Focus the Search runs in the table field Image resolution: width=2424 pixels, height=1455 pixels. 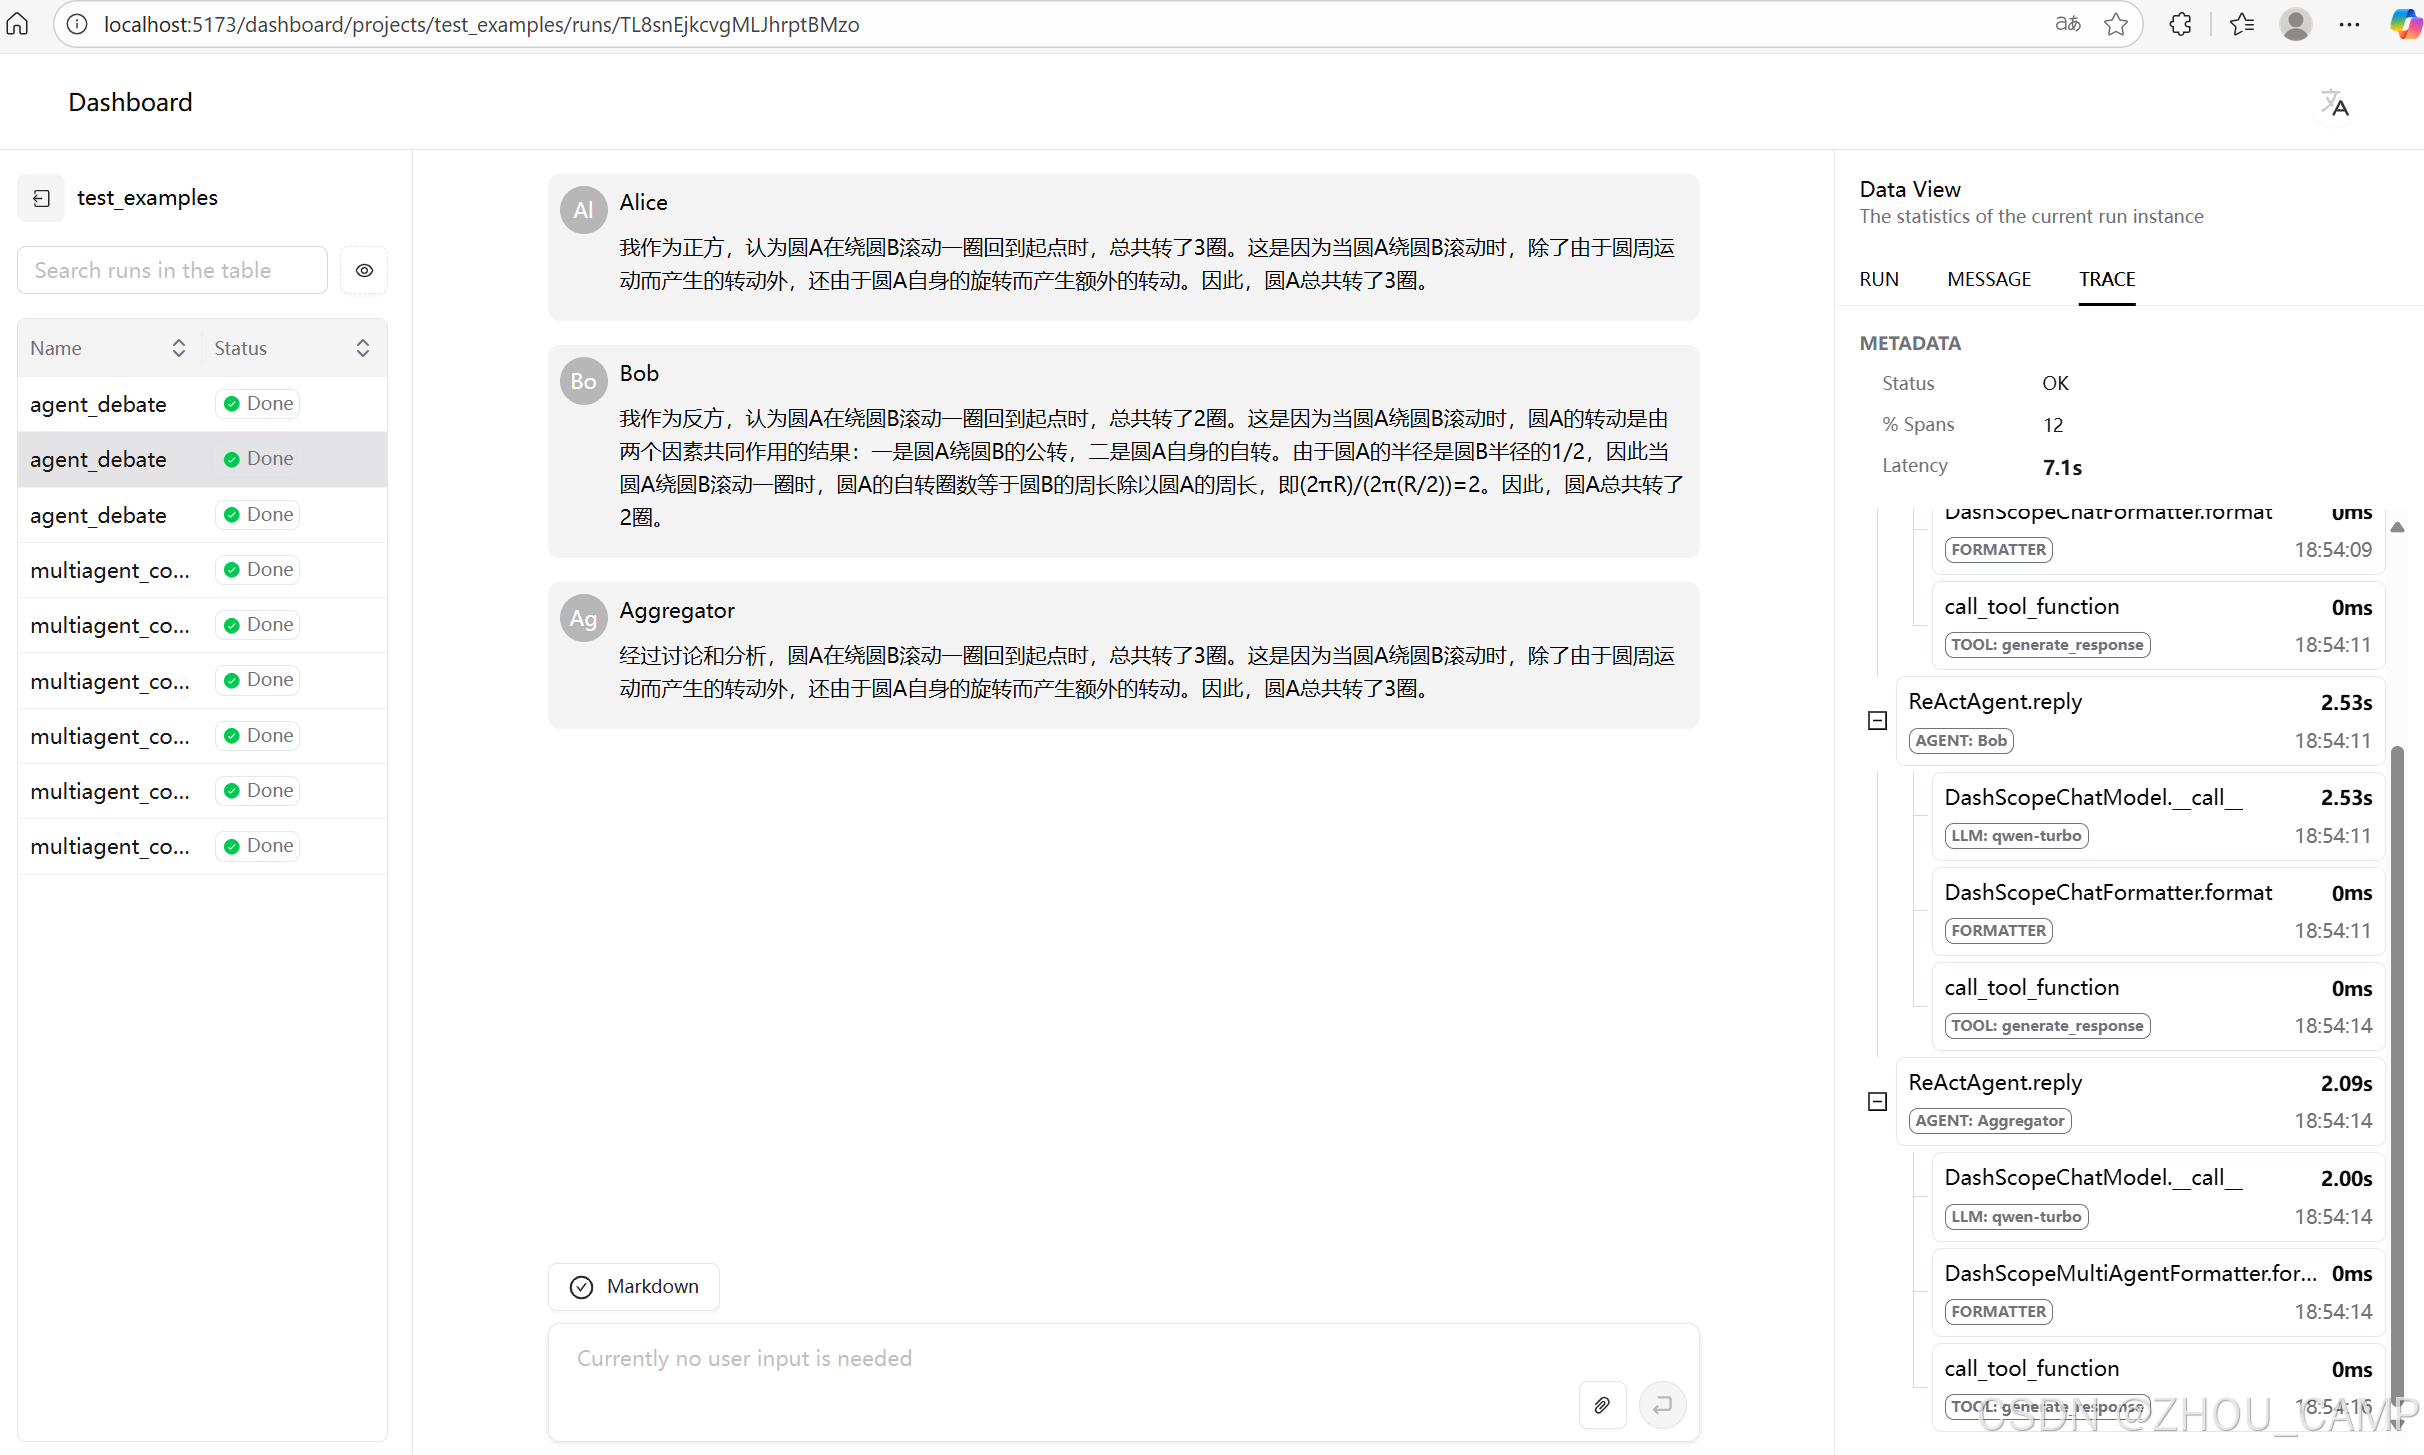[x=172, y=270]
